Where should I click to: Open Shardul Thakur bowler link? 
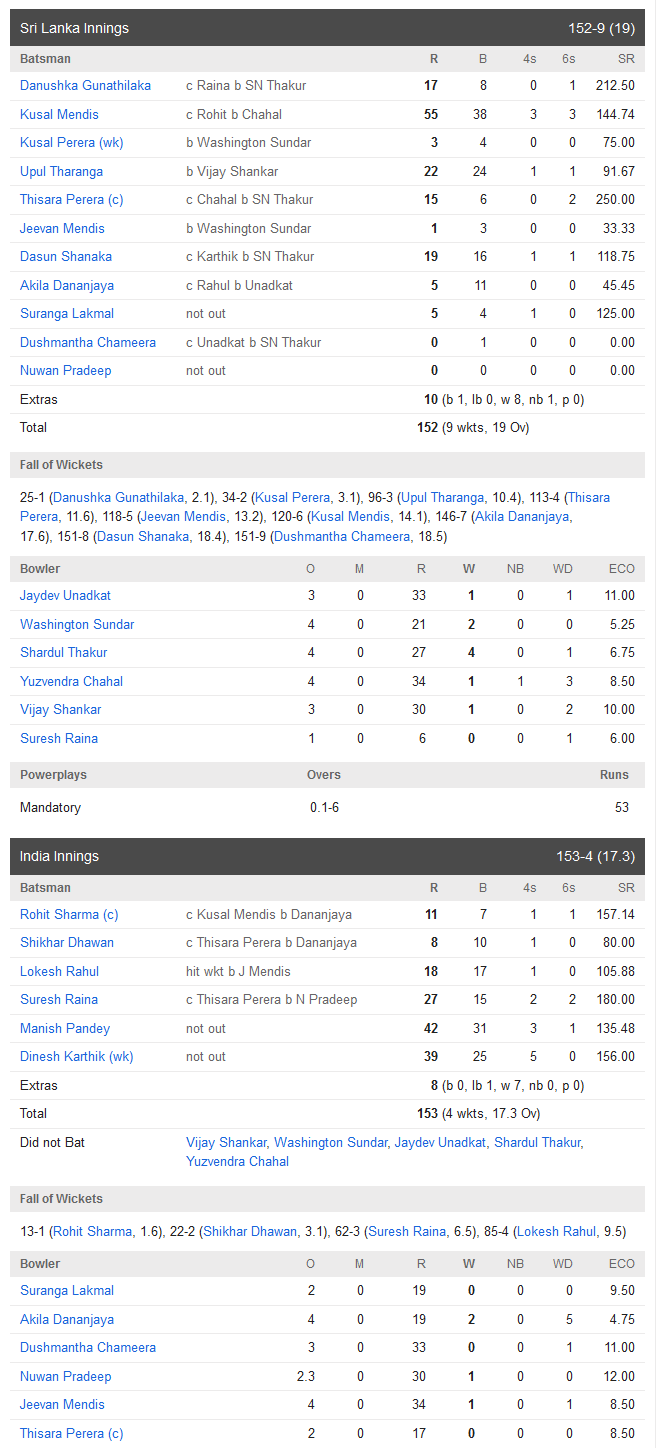tap(64, 653)
